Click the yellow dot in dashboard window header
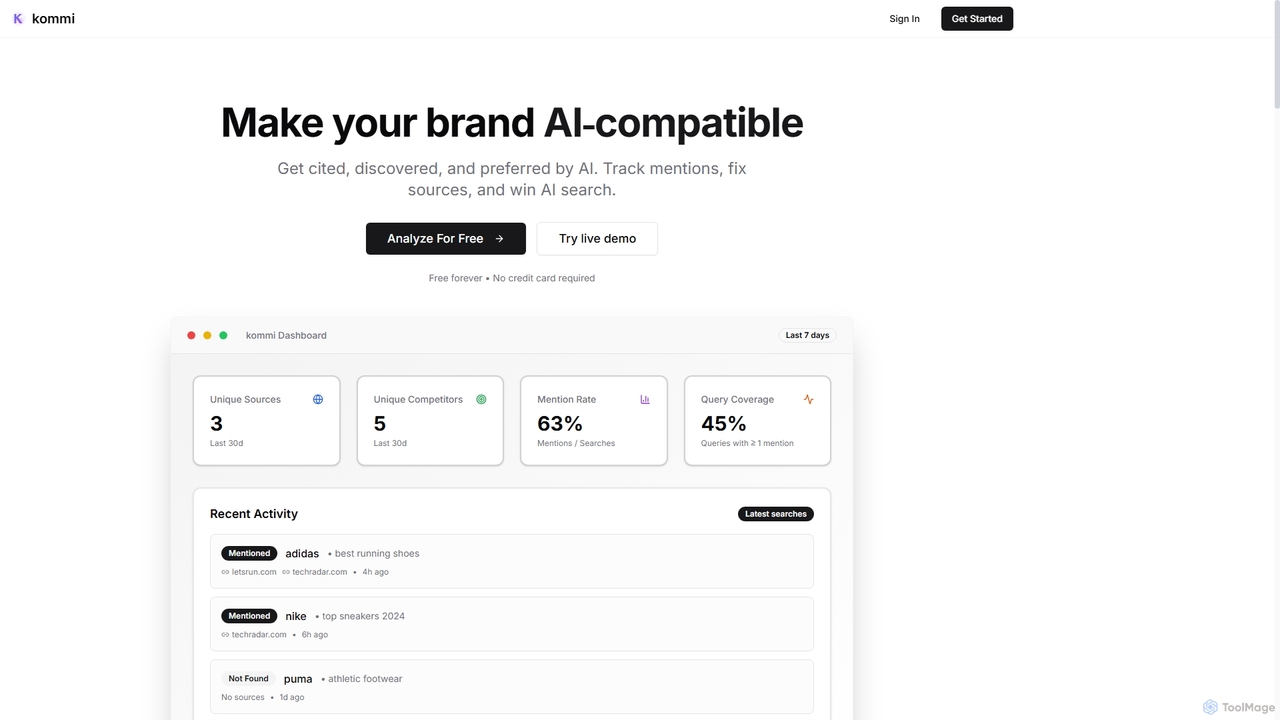The height and width of the screenshot is (720, 1280). (207, 335)
